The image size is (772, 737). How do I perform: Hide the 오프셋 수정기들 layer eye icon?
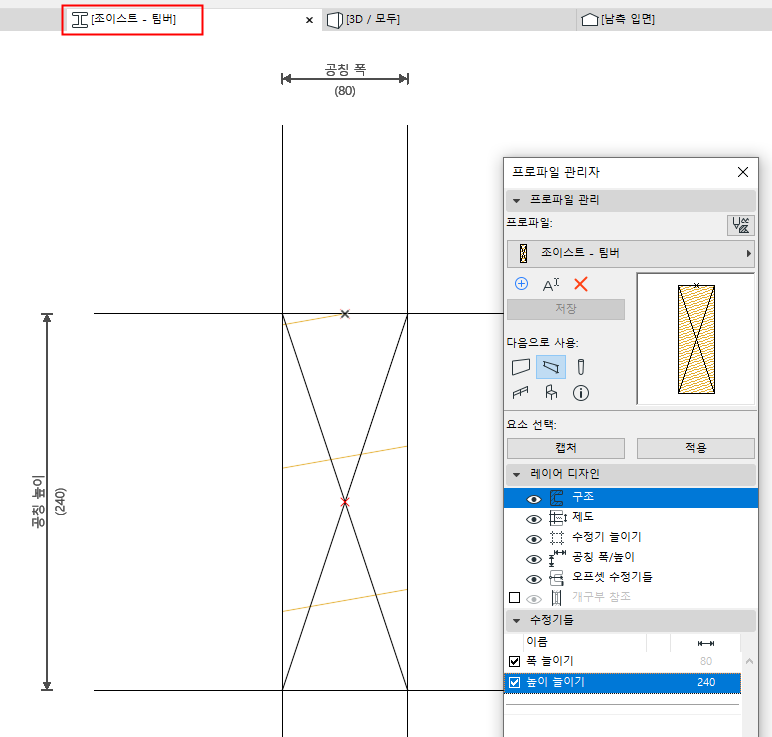[x=534, y=579]
